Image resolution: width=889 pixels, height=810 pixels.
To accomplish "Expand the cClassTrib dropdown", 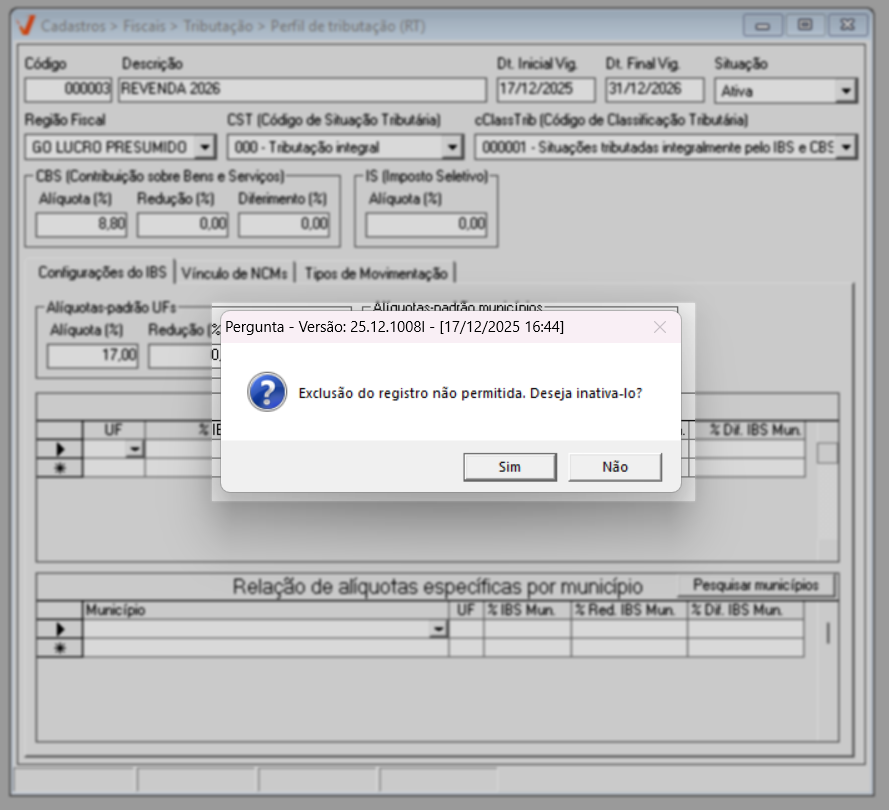I will pos(846,147).
